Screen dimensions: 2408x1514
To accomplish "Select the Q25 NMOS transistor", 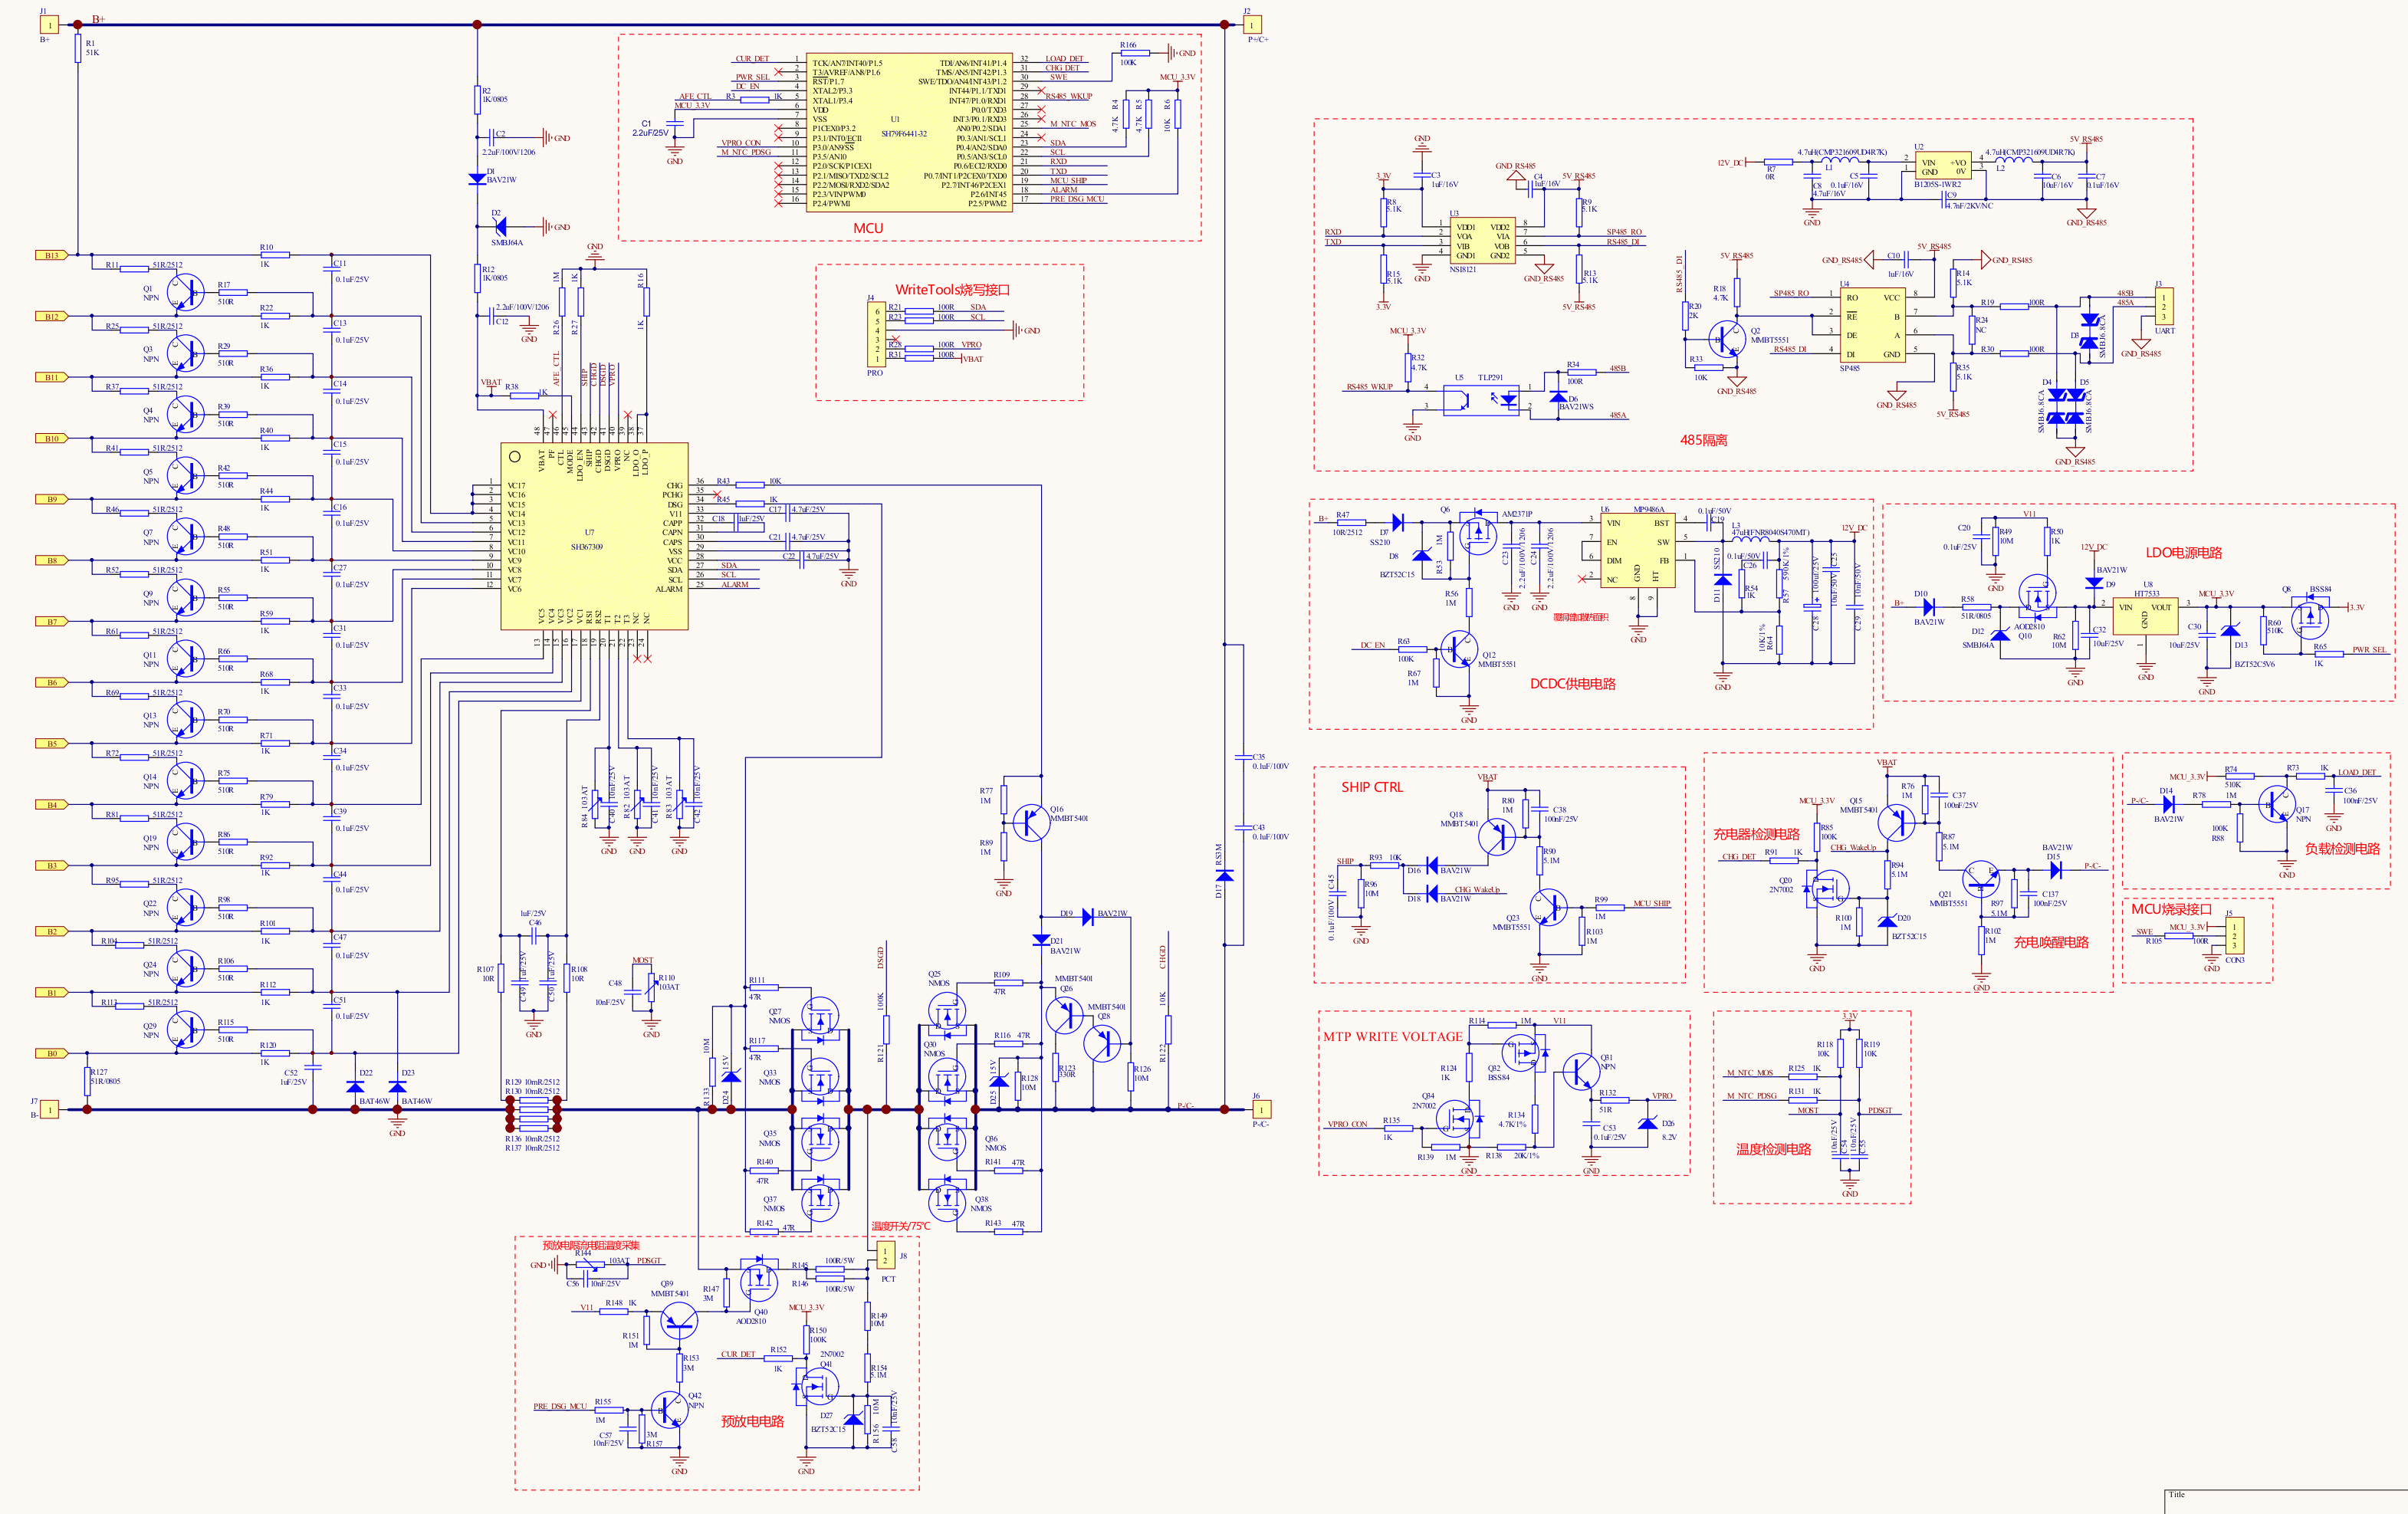I will [946, 1013].
